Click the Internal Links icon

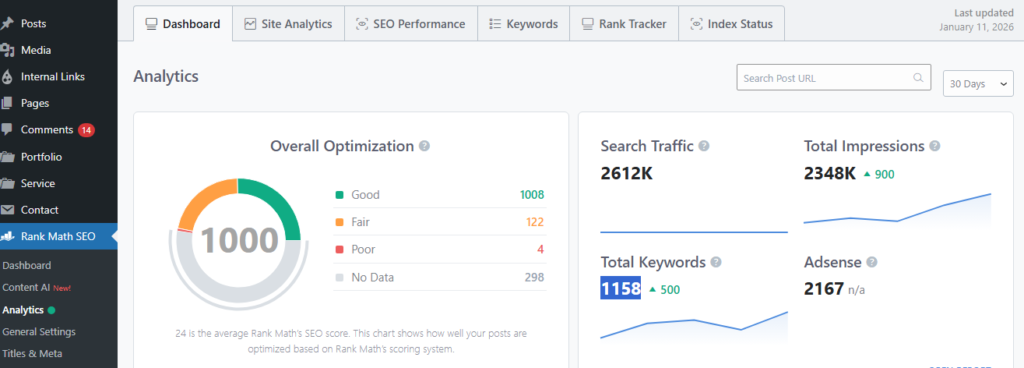7,77
